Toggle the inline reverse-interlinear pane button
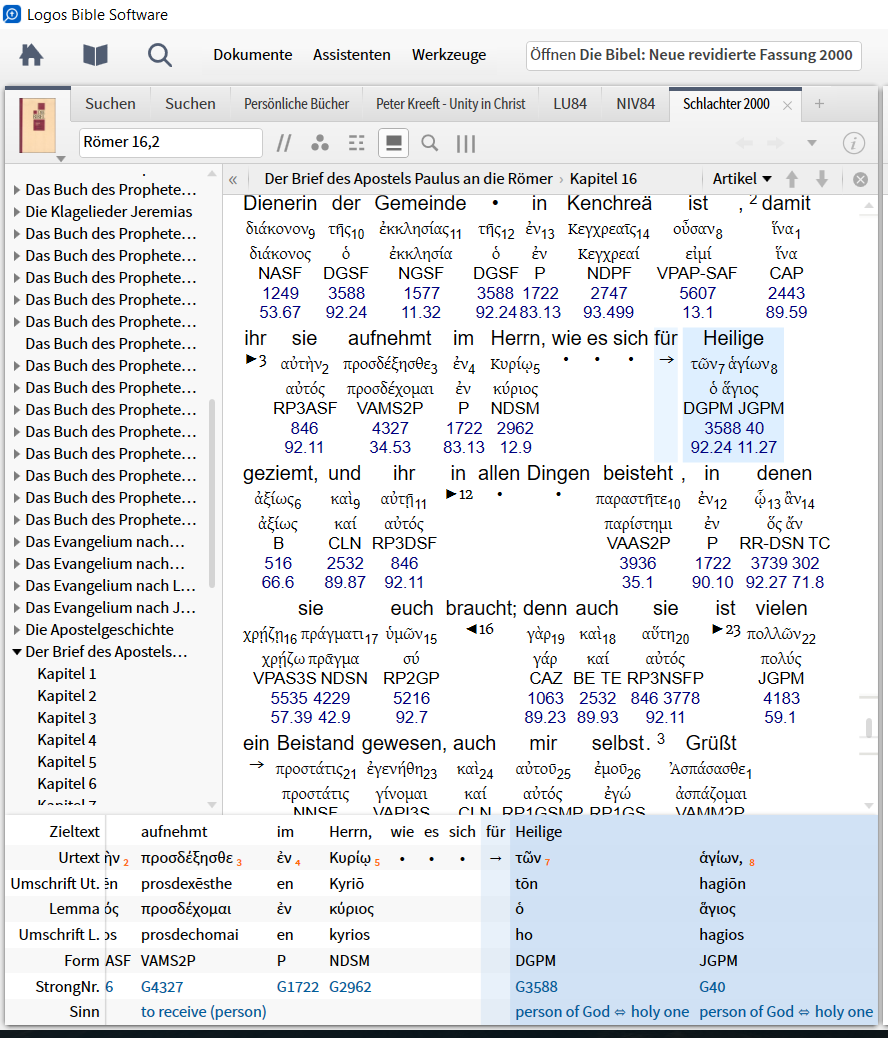 (x=393, y=143)
